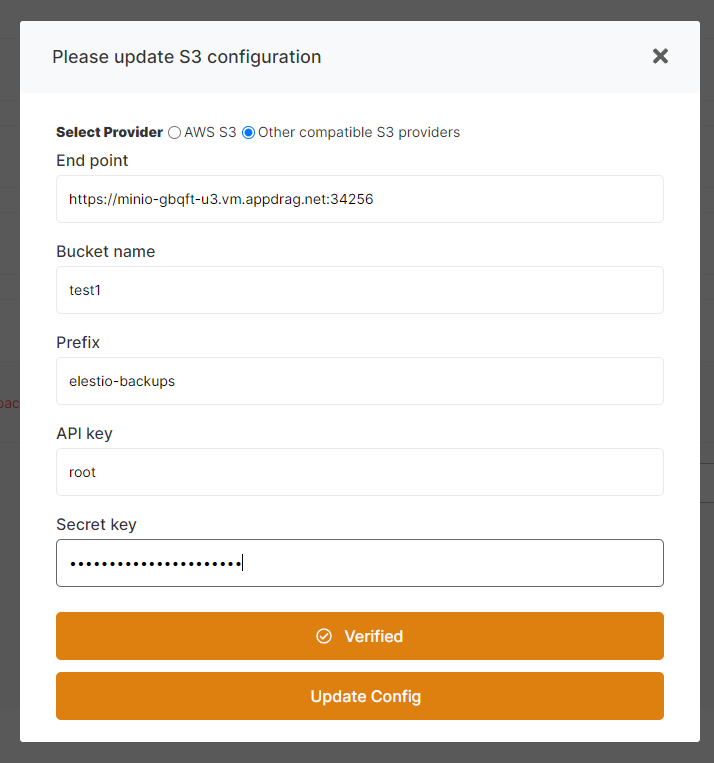Click into the masked Secret key field
Image resolution: width=714 pixels, height=763 pixels.
tap(360, 563)
